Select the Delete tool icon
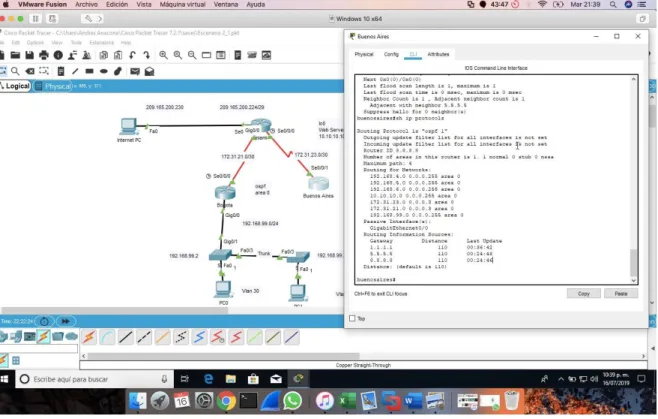The width and height of the screenshot is (658, 419). click(x=30, y=71)
